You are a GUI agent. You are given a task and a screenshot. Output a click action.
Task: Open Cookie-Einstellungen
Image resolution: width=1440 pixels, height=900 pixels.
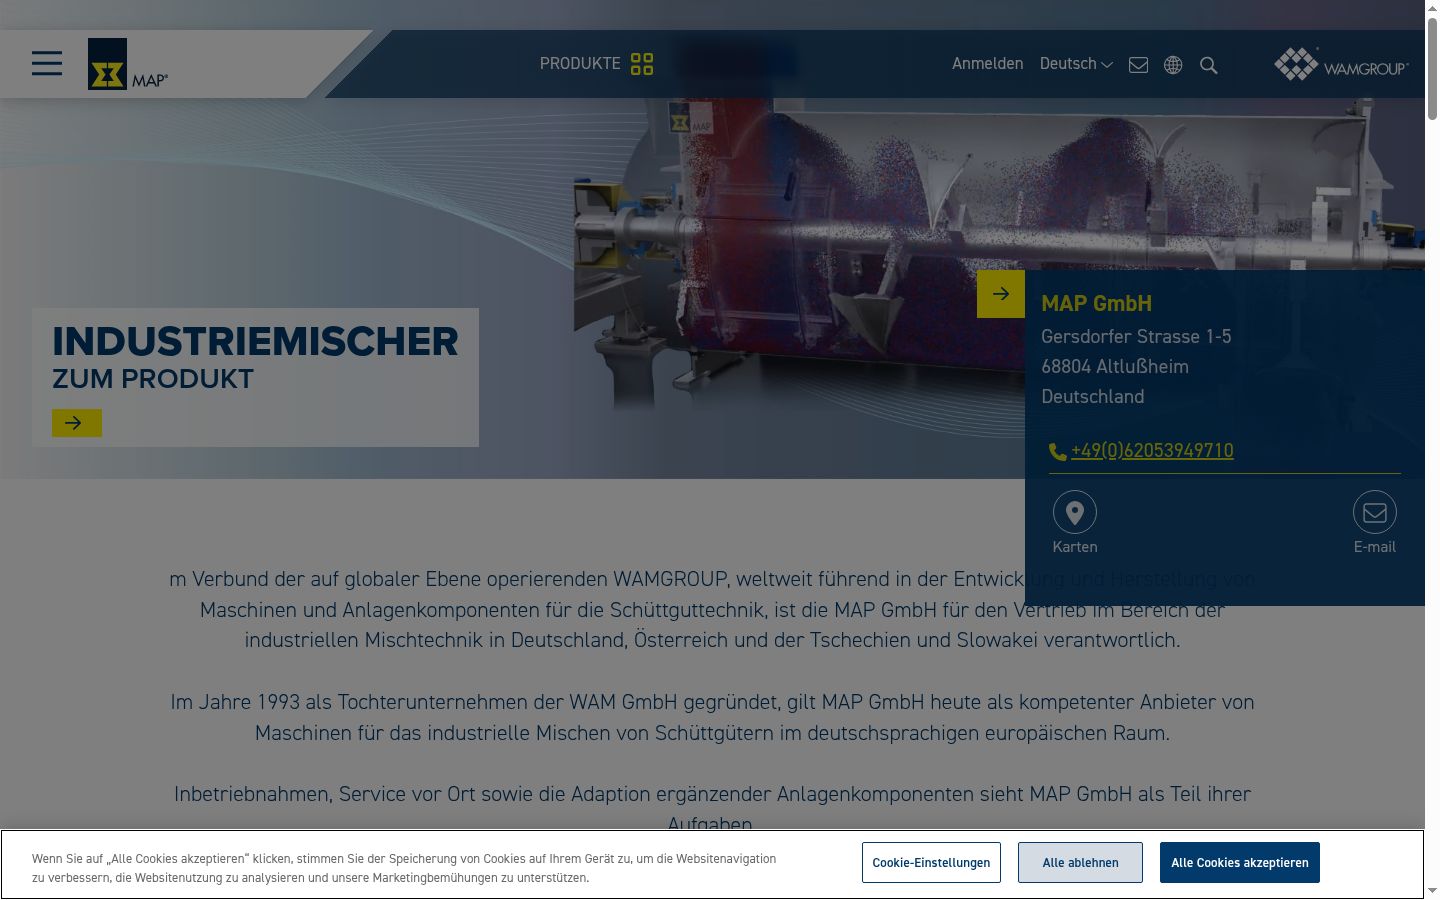[x=931, y=863]
